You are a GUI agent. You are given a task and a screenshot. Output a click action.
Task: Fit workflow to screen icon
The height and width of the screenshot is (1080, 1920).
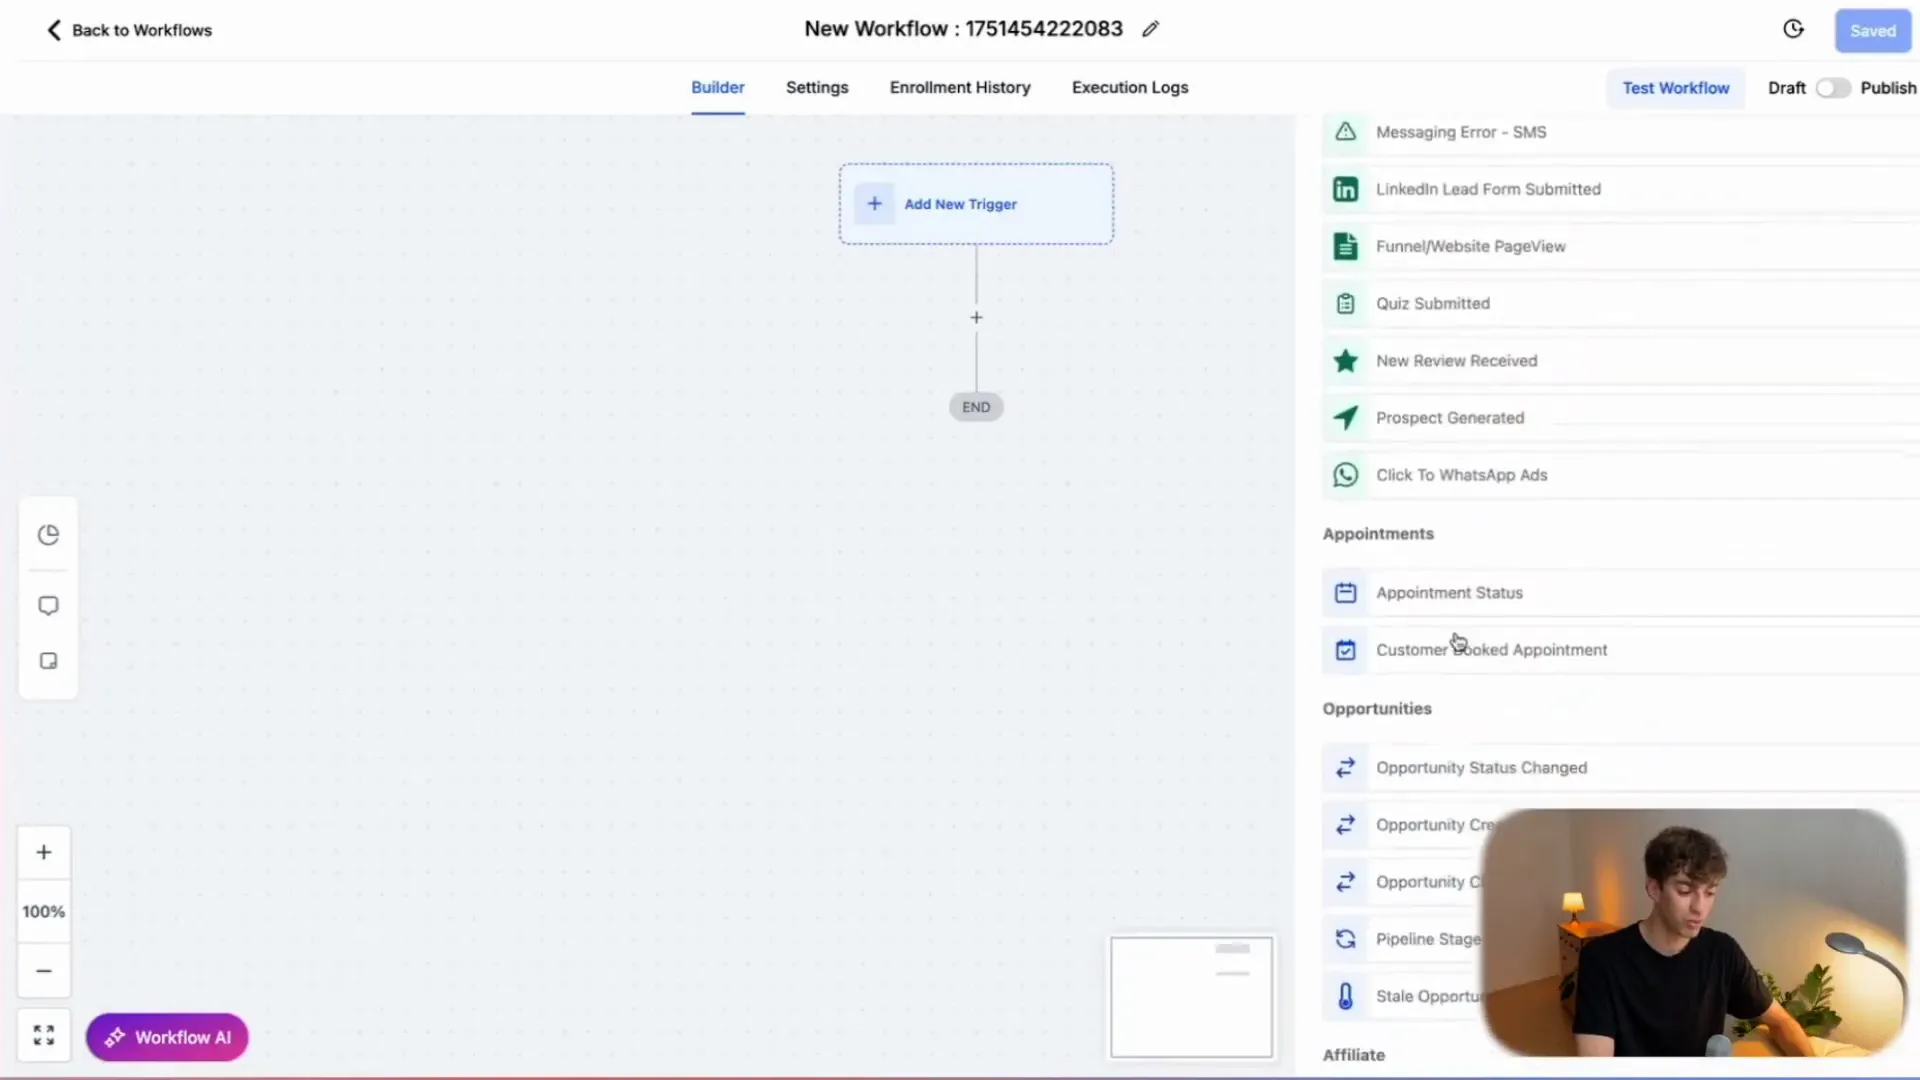point(44,1035)
